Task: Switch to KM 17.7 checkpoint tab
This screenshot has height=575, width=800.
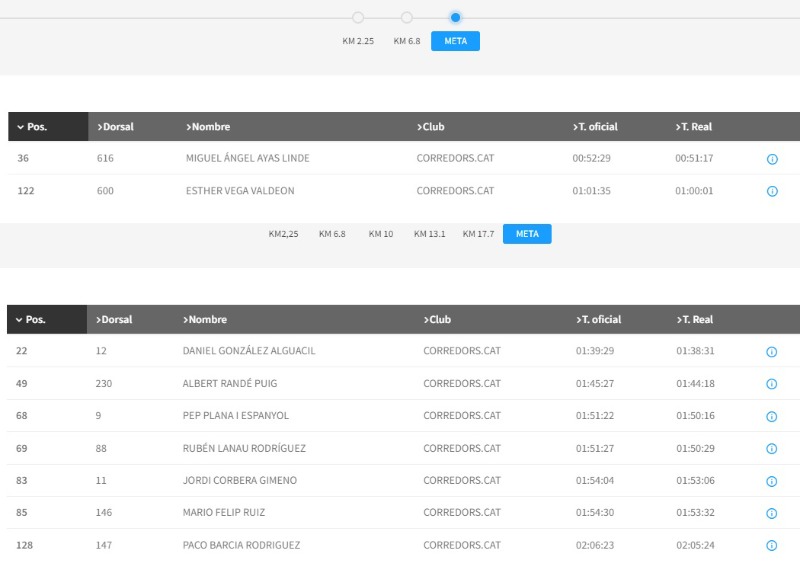Action: click(x=478, y=234)
